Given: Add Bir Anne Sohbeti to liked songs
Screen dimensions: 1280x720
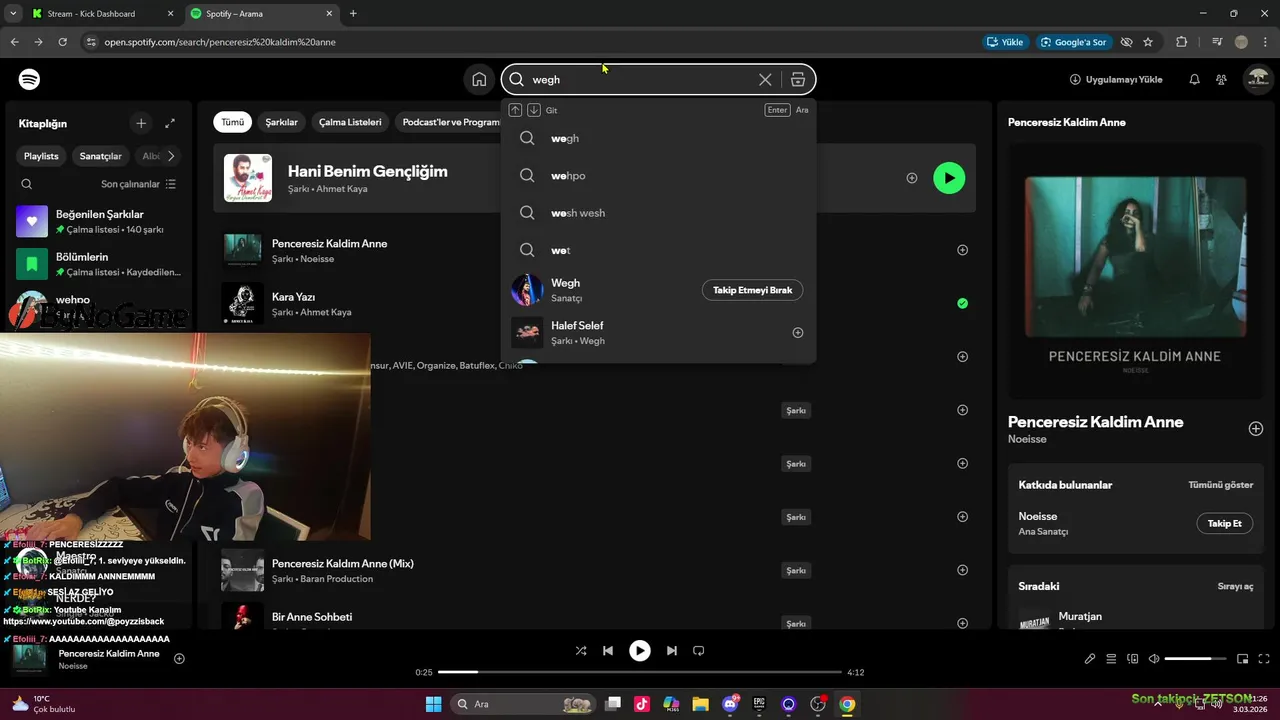Looking at the screenshot, I should coord(962,623).
